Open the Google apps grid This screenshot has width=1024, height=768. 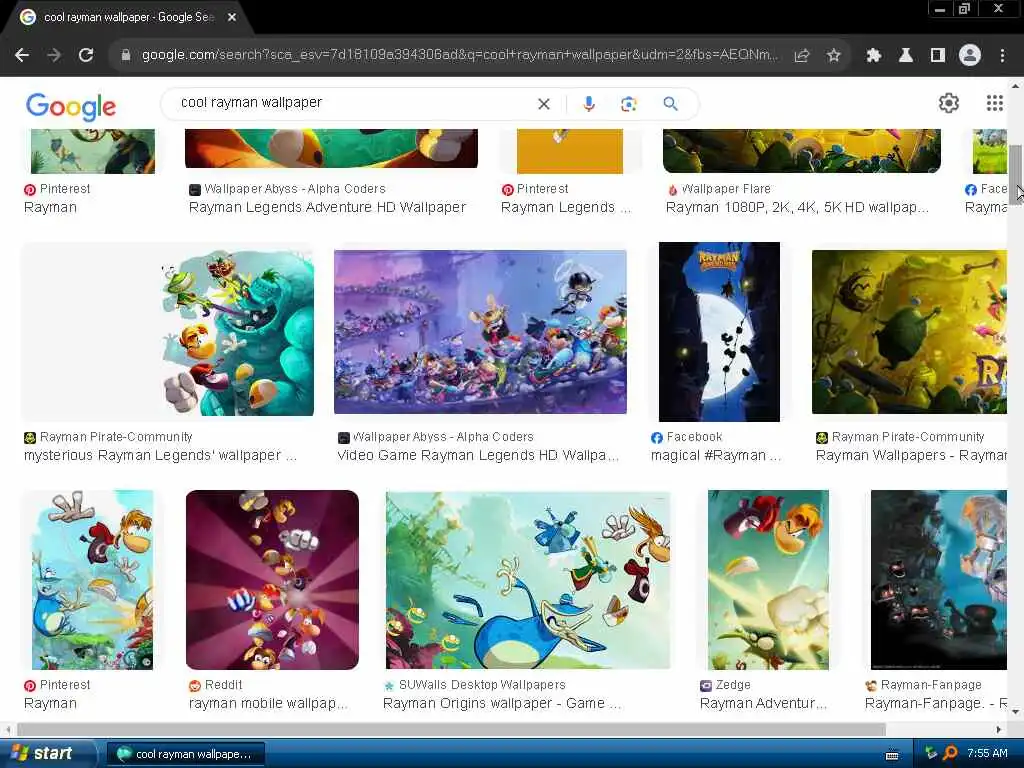tap(995, 103)
